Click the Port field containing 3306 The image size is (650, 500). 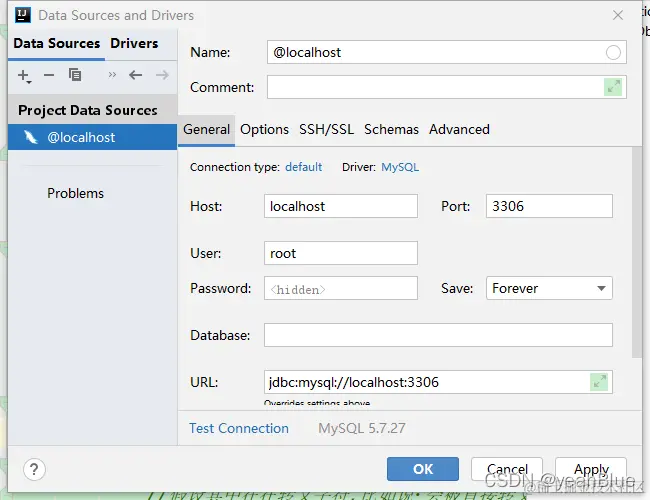(x=549, y=206)
